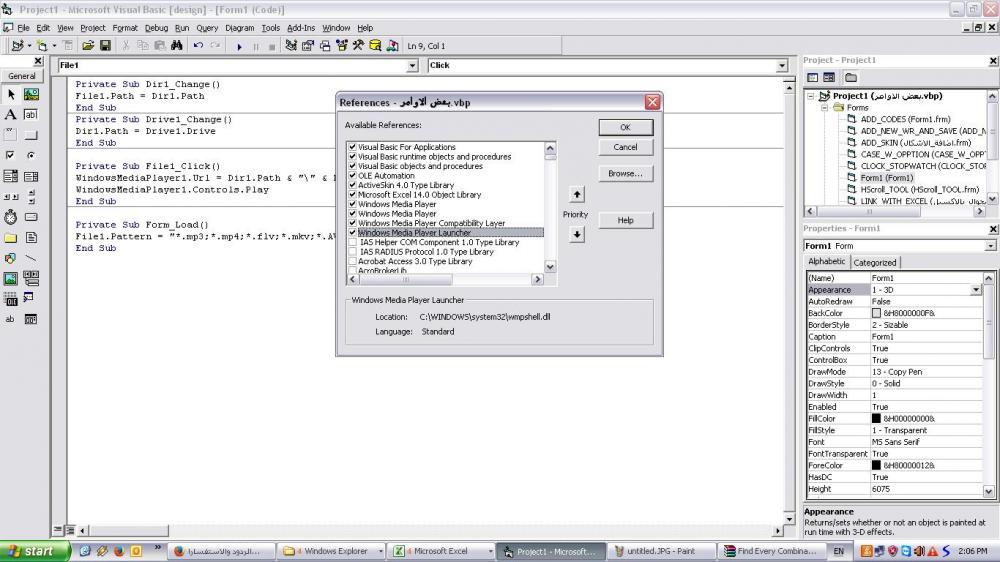Viewport: 1000px width, 562px height.
Task: Open Project Explorer from the toolbar
Action: [291, 46]
